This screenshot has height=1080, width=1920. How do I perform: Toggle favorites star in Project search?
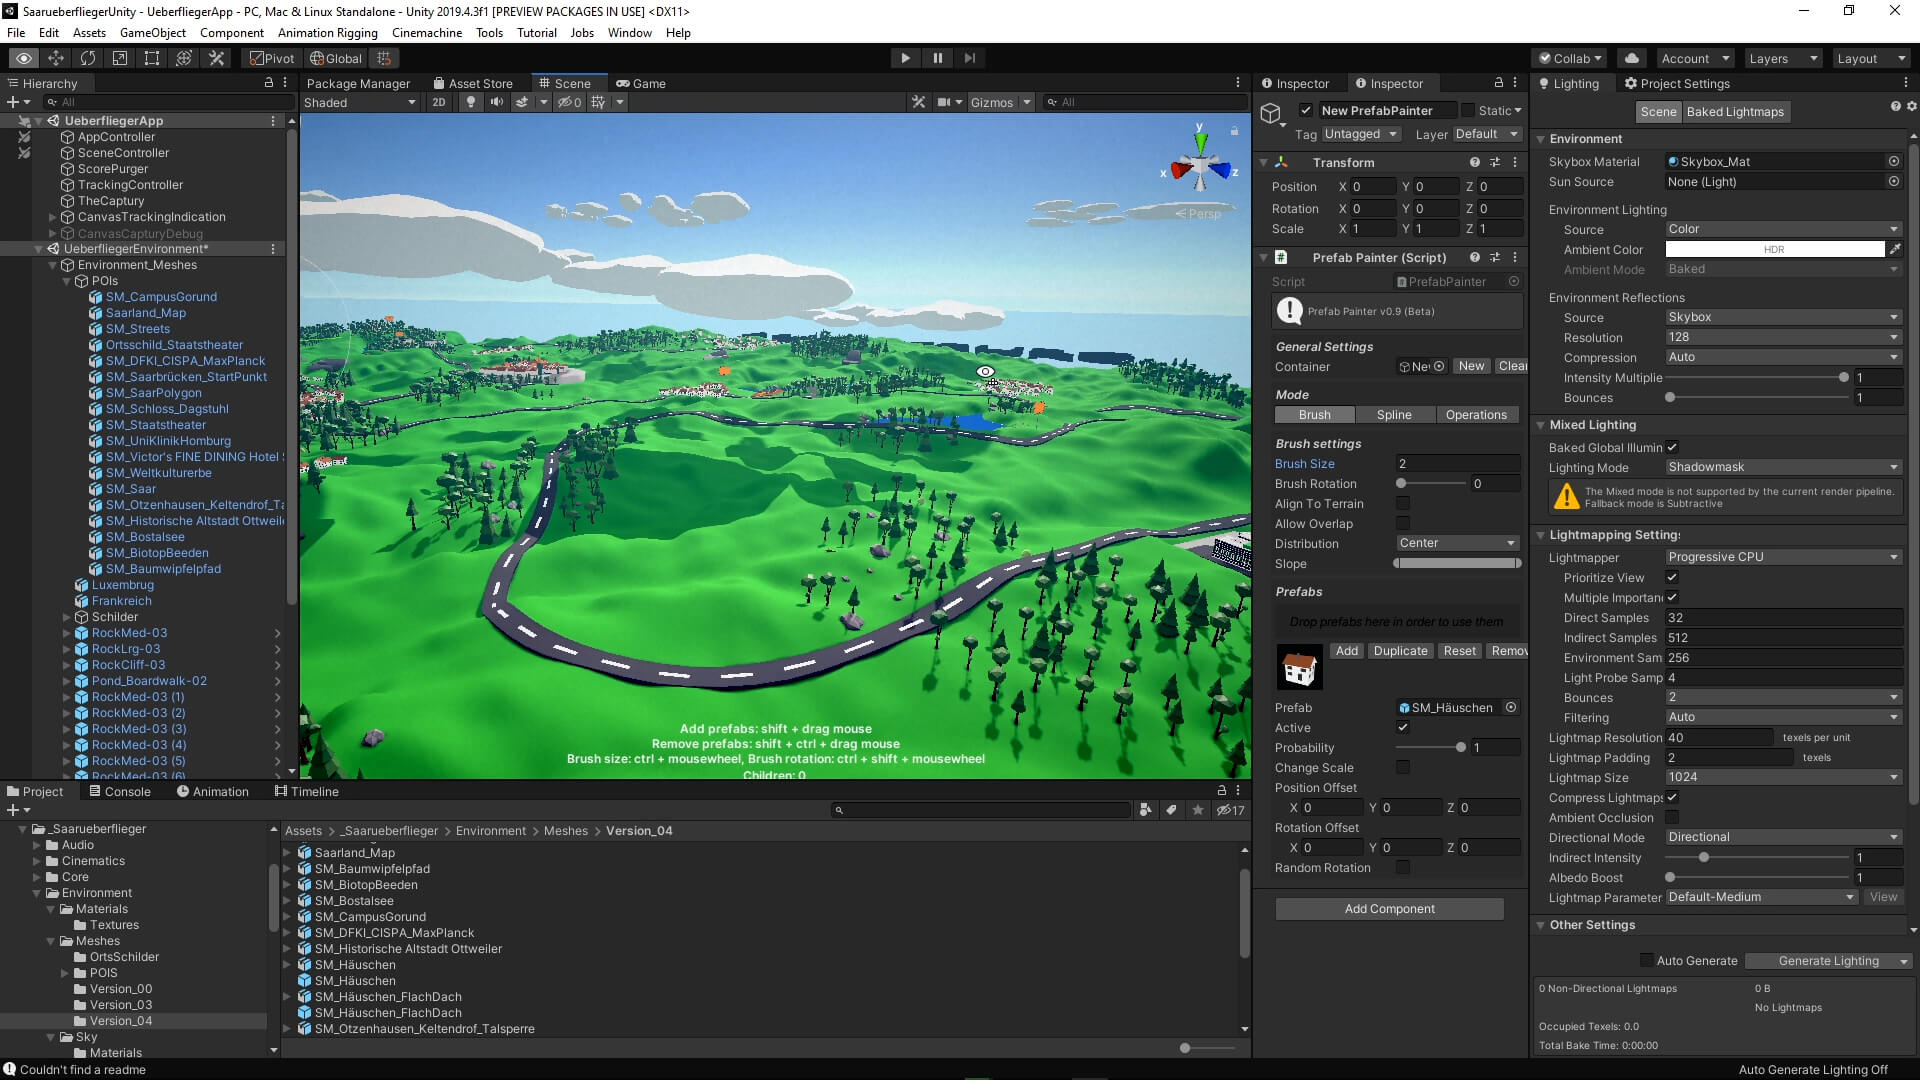click(x=1198, y=810)
